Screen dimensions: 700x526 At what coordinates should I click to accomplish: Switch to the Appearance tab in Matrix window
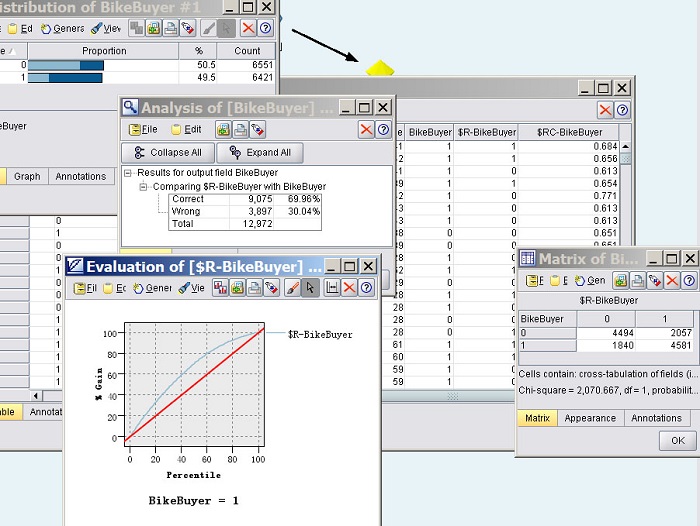590,418
